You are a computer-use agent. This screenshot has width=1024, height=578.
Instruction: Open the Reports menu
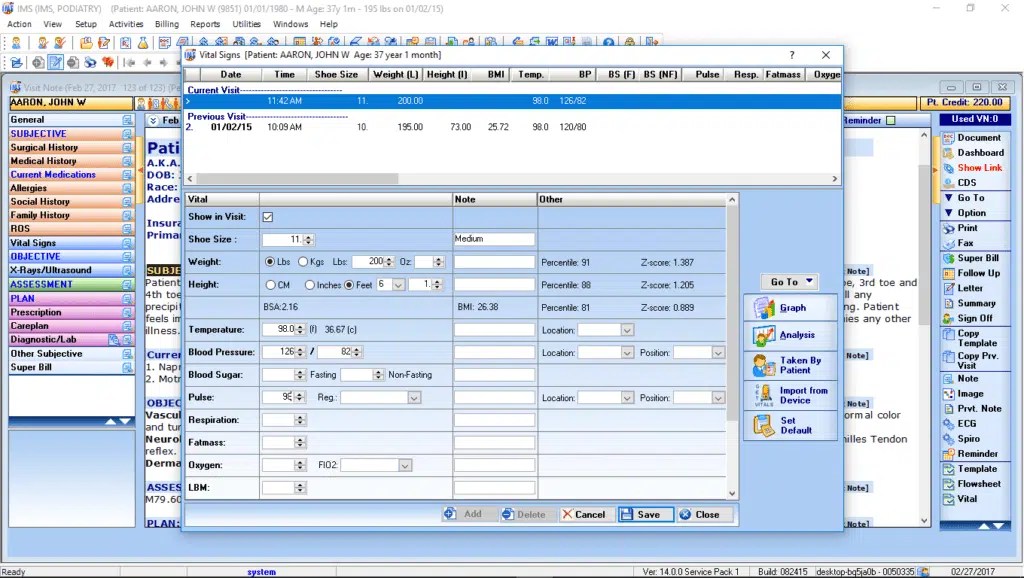205,24
